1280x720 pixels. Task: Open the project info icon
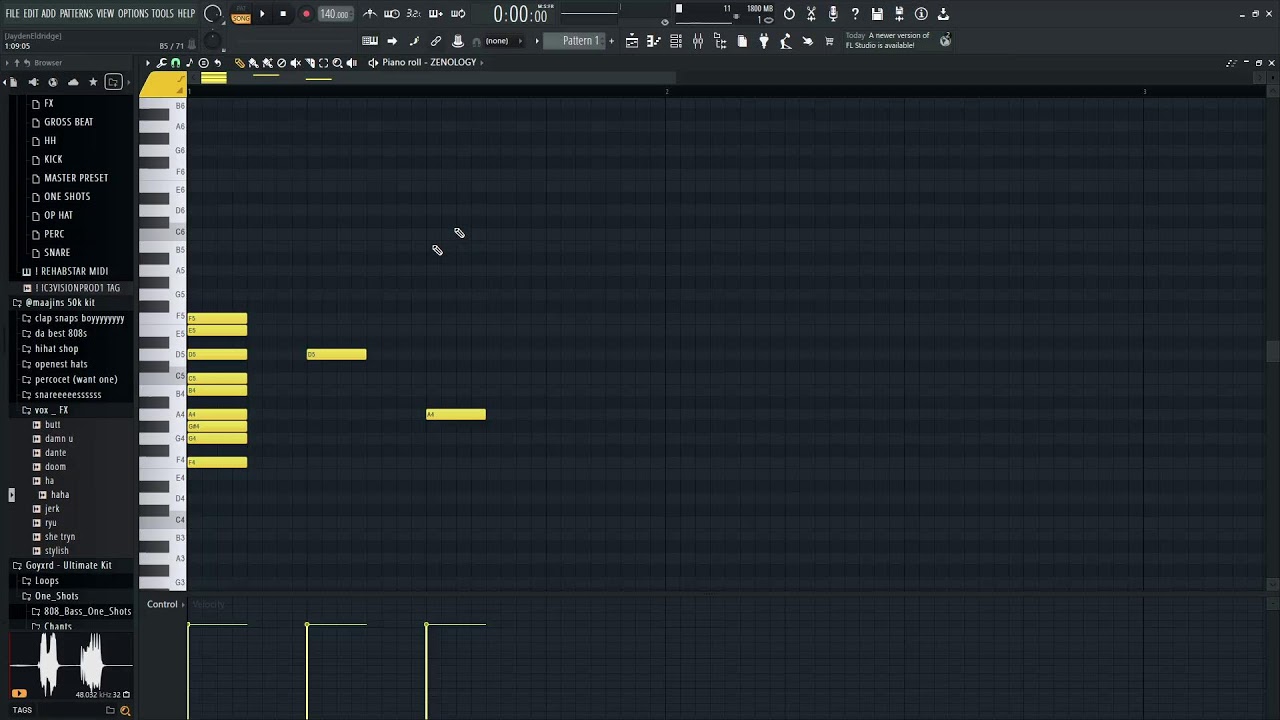tap(921, 14)
